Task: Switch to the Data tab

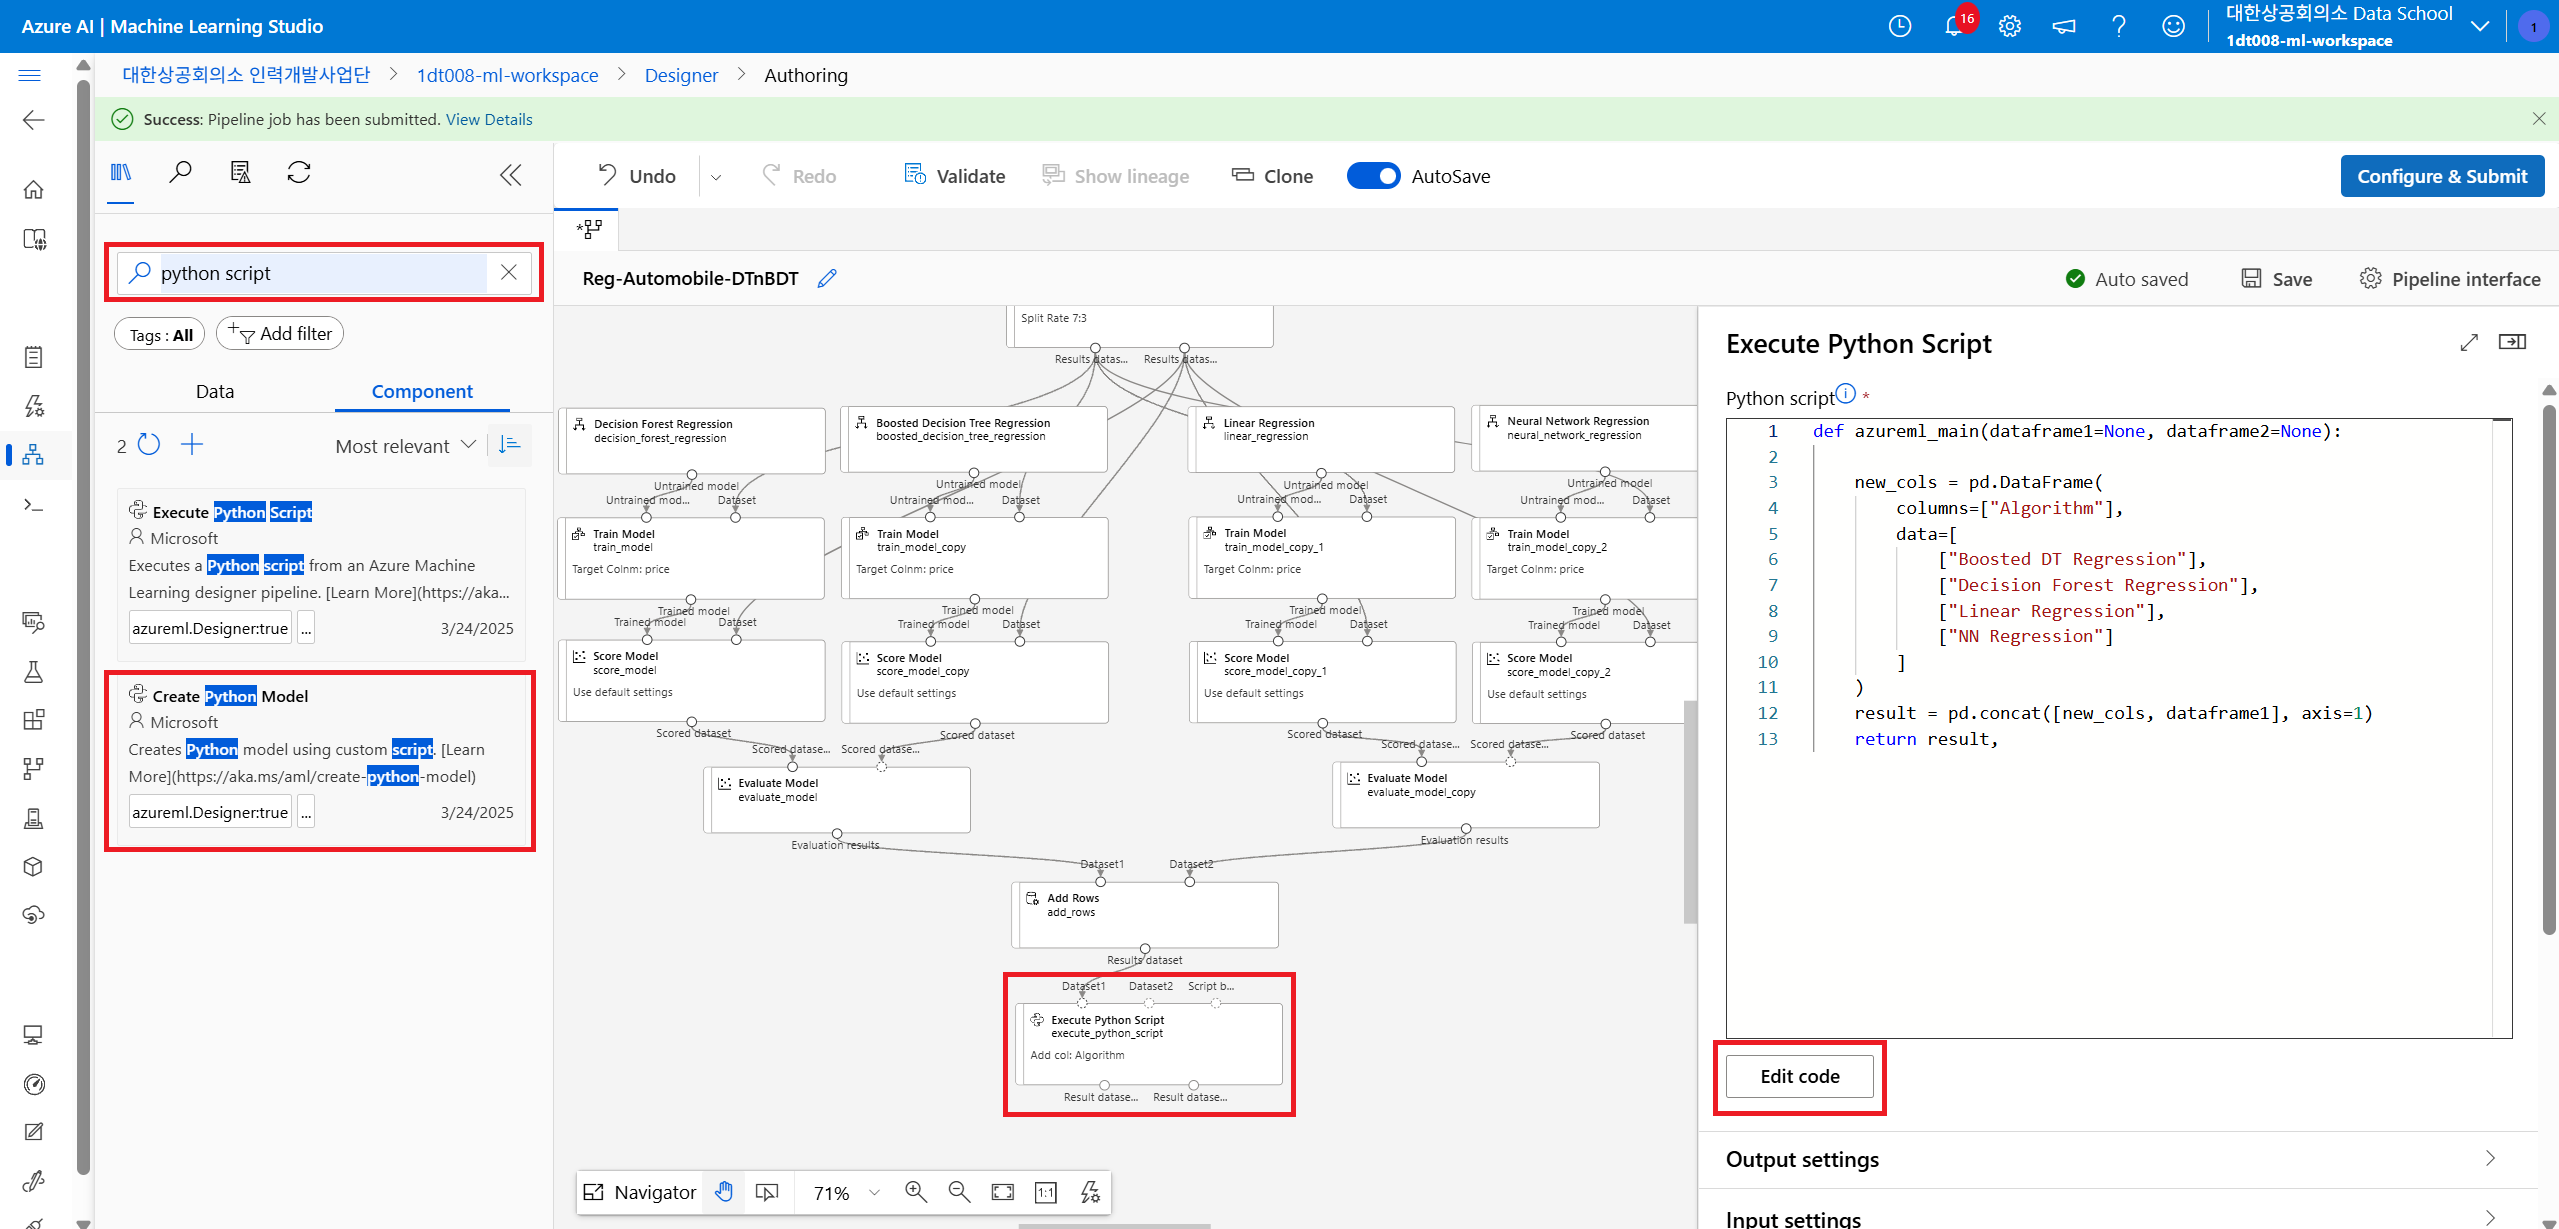Action: (x=214, y=391)
